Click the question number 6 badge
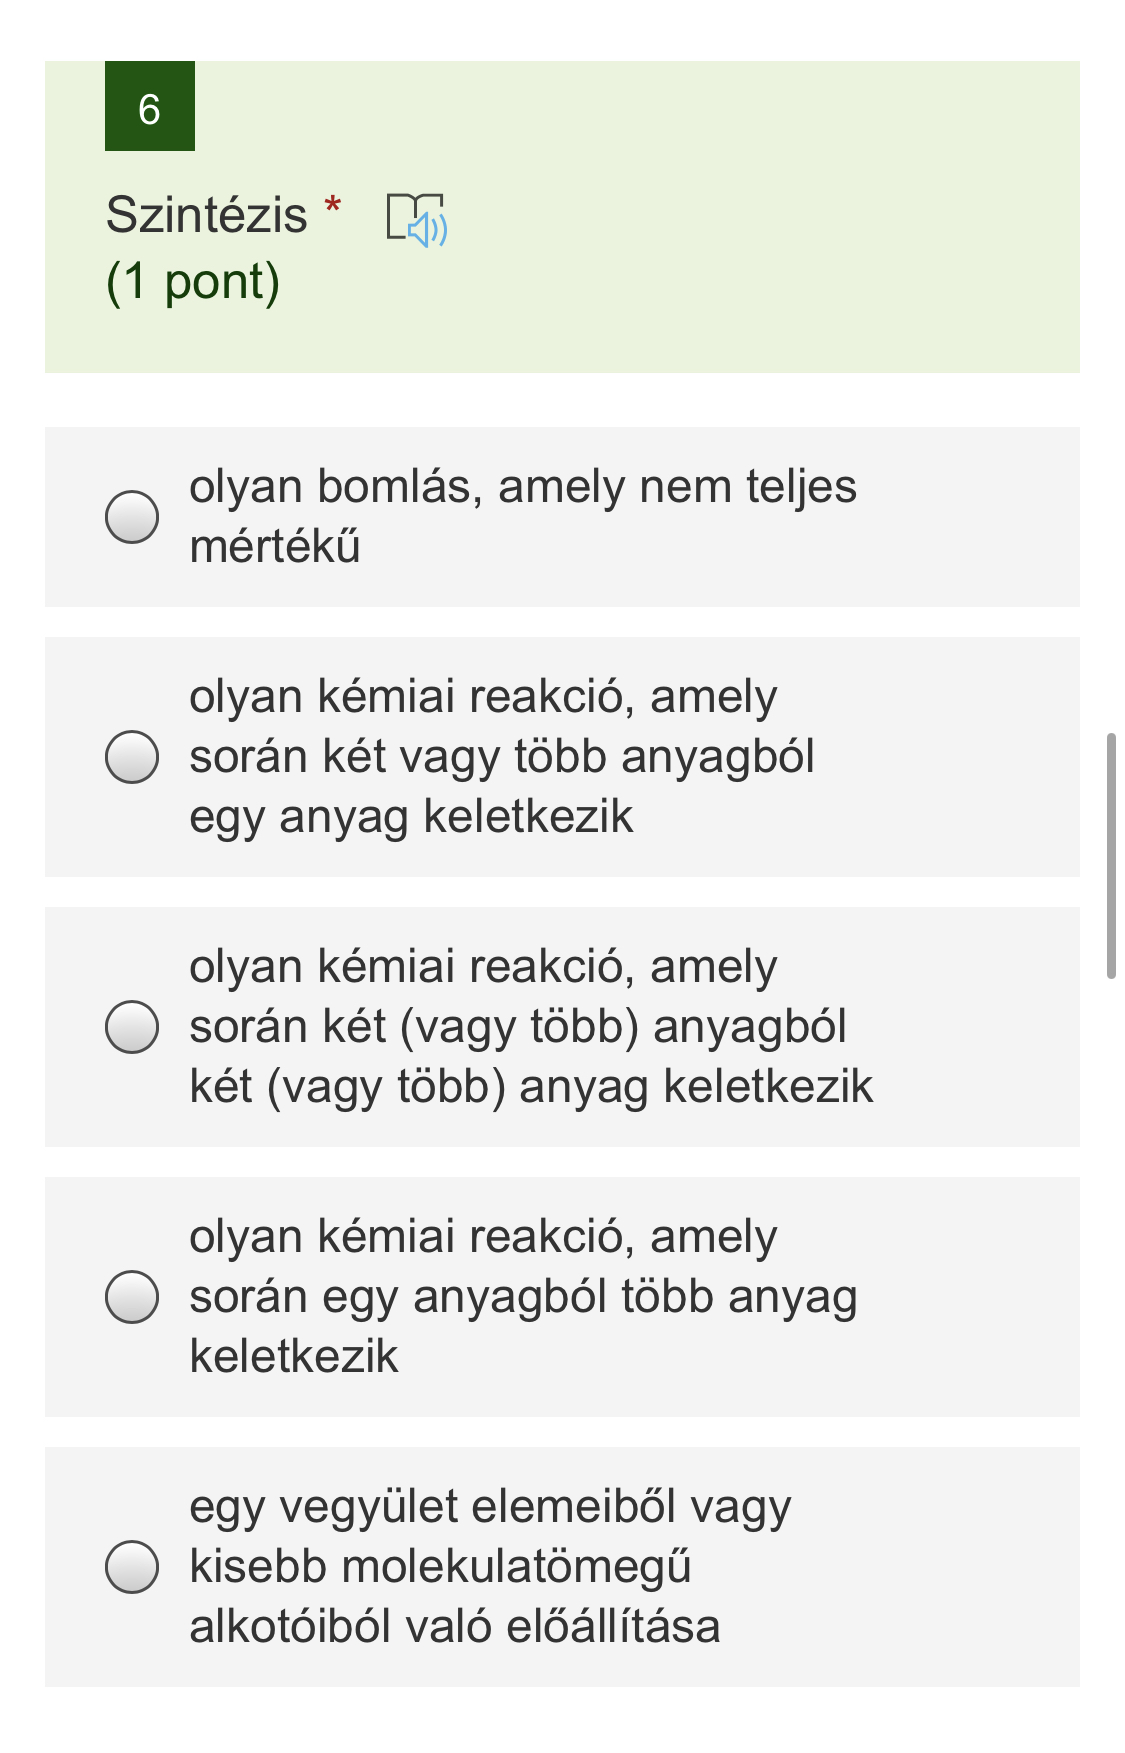This screenshot has width=1125, height=1753. pos(150,107)
